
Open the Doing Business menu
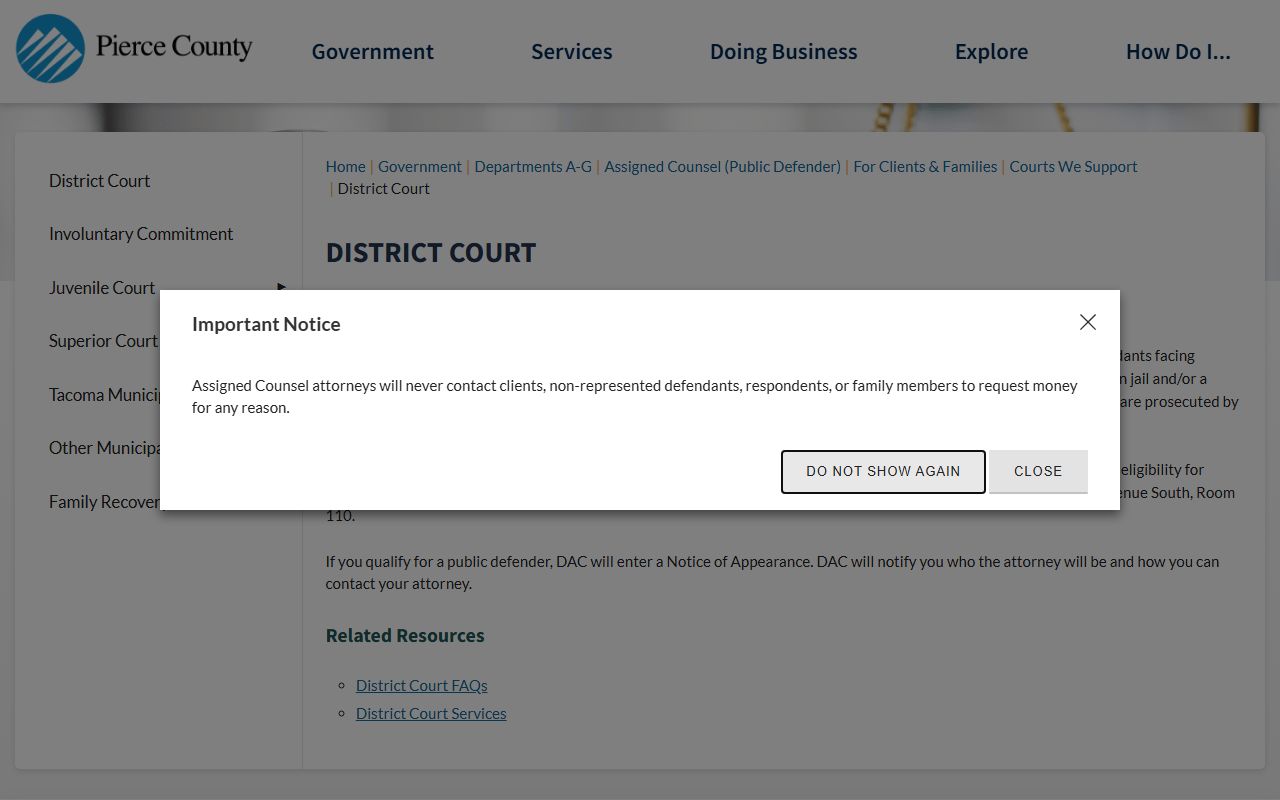tap(783, 52)
